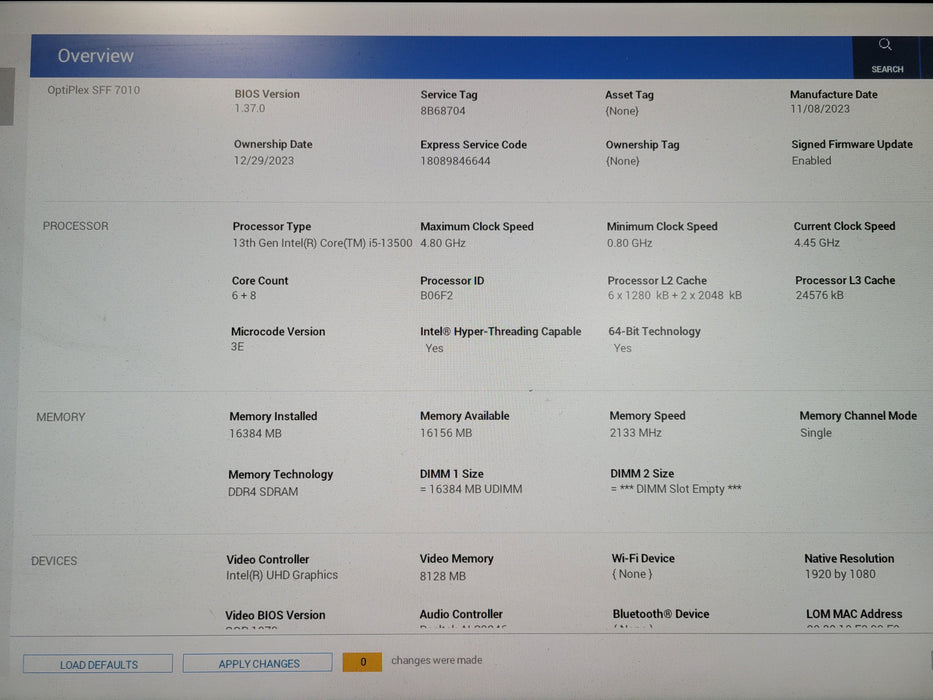Viewport: 933px width, 700px height.
Task: Click the Asset Tag label
Action: tap(630, 95)
